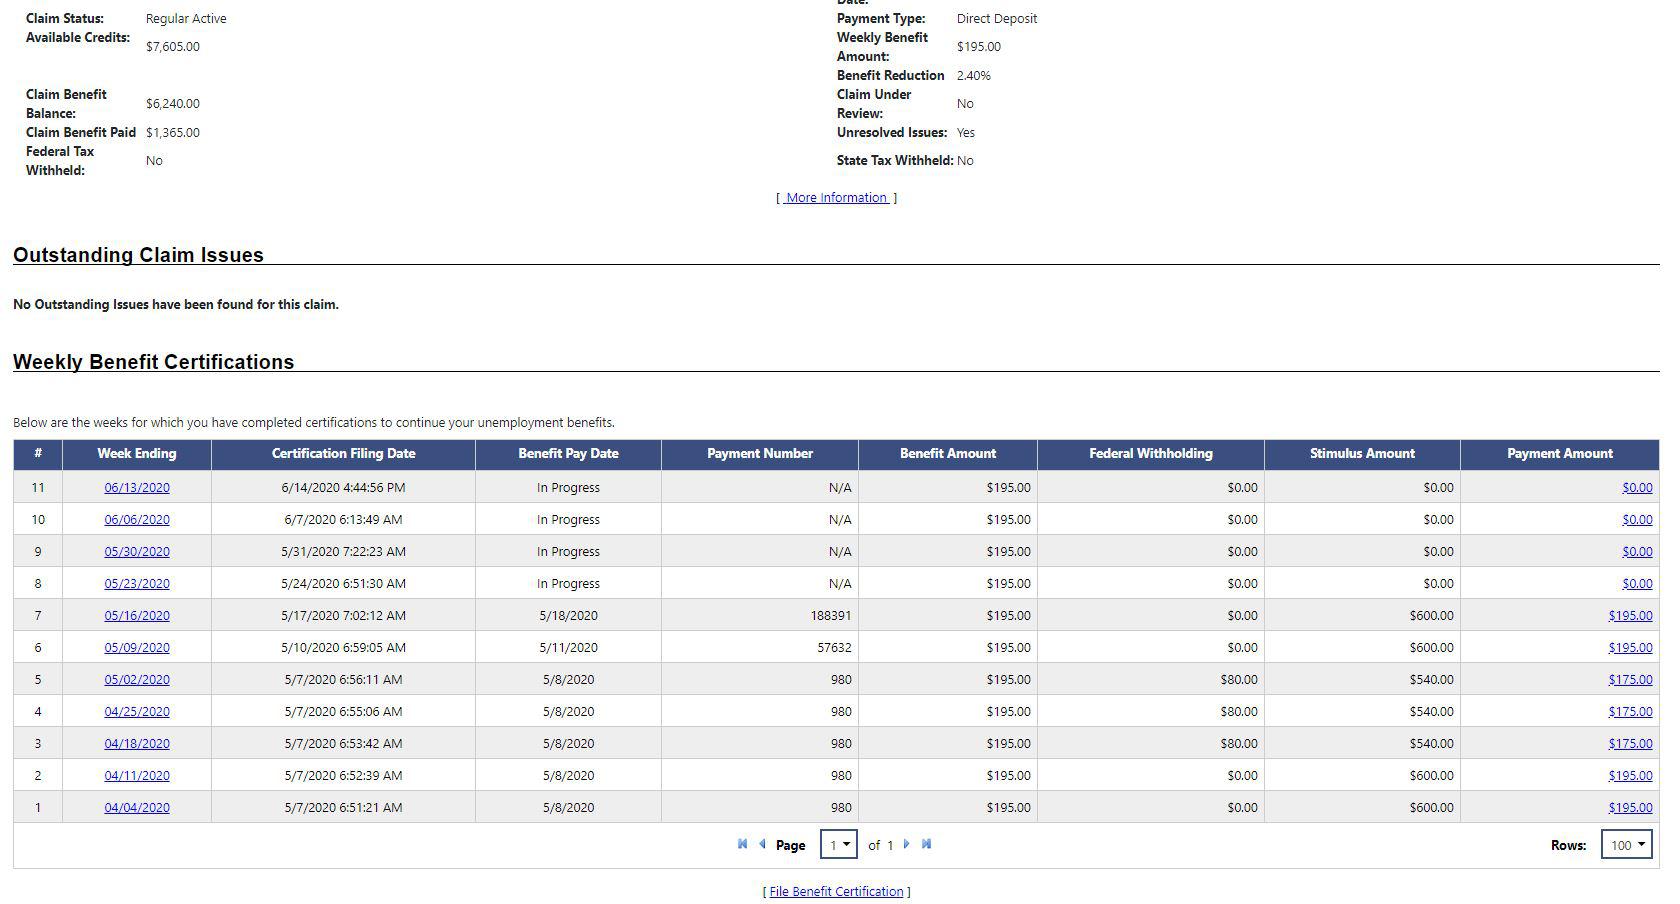Go back one page using previous arrow
The image size is (1680, 904).
pos(762,844)
